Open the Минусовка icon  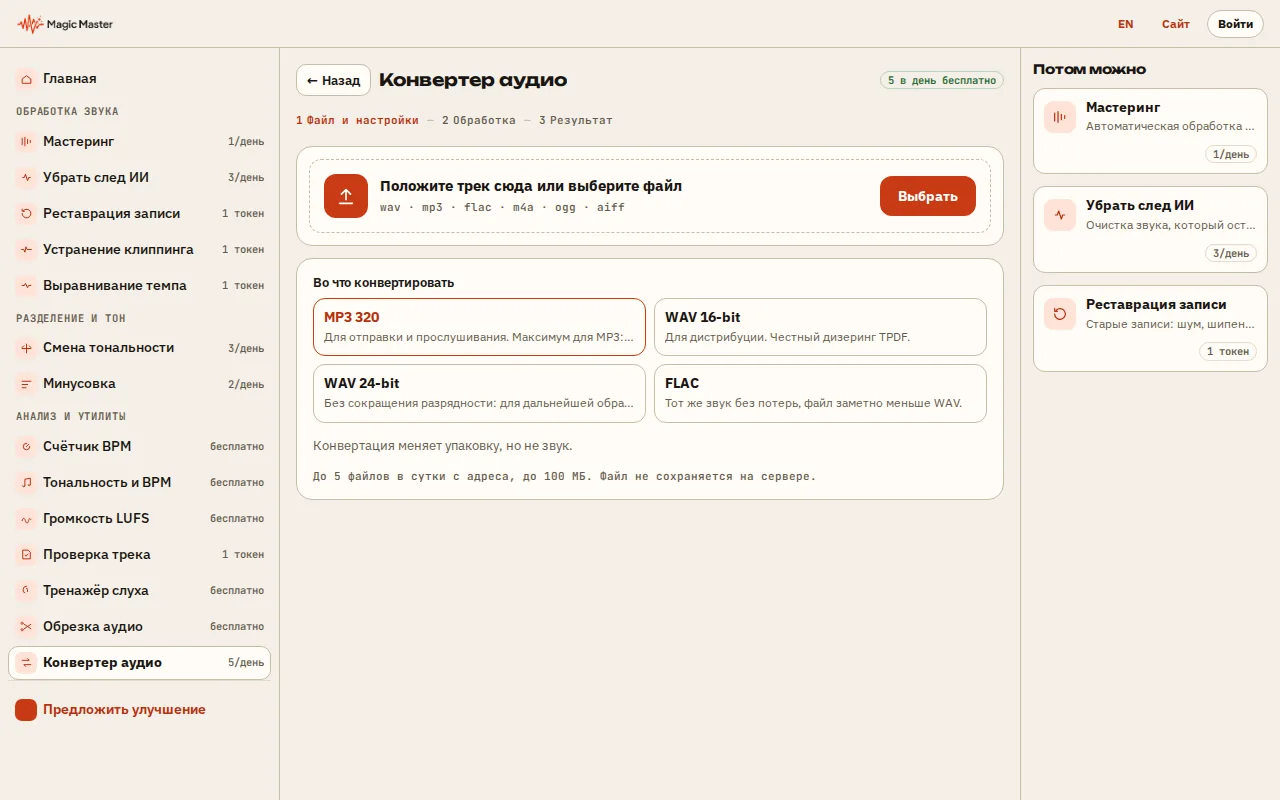(x=26, y=384)
